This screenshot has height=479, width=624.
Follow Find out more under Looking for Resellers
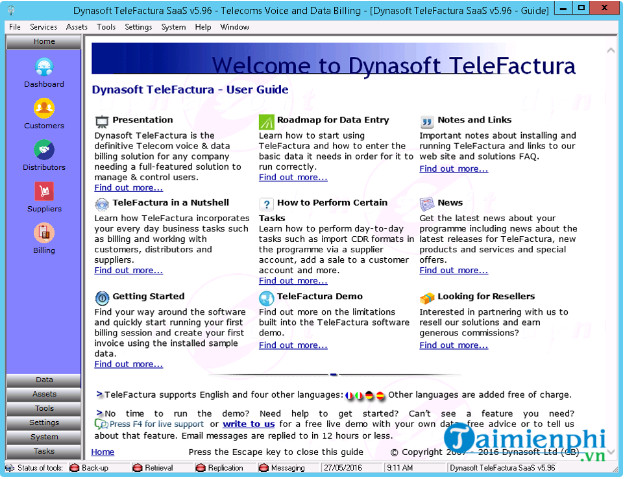454,345
